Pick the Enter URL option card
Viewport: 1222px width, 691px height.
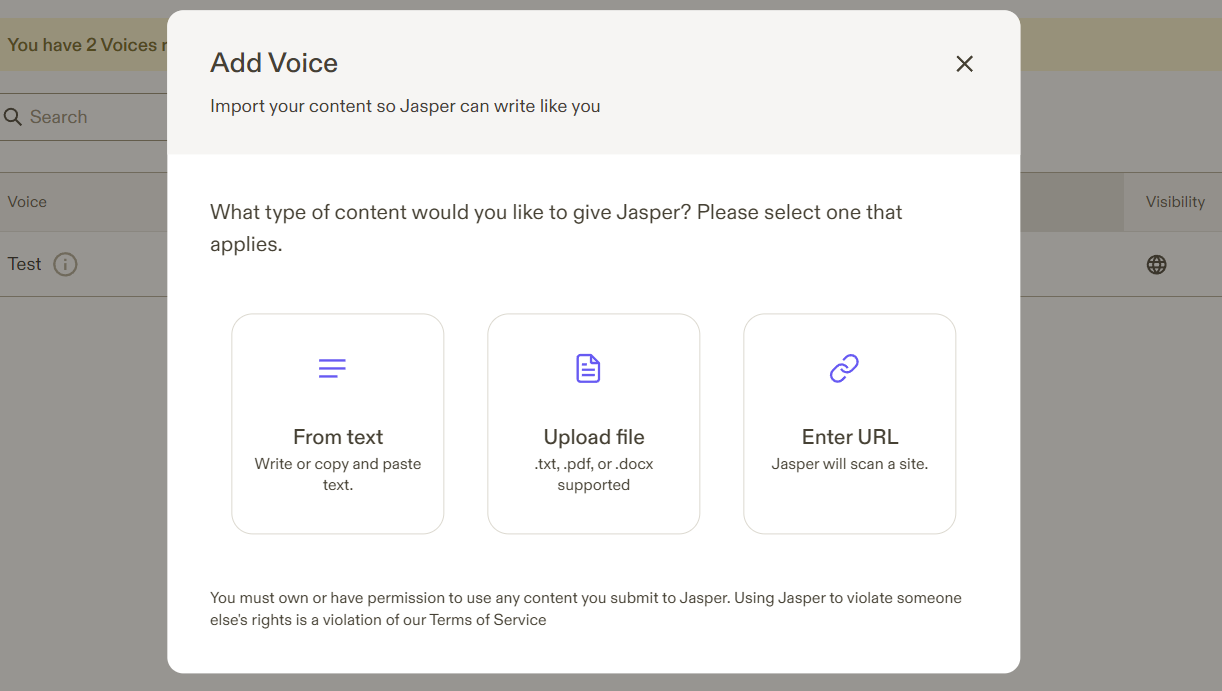click(x=850, y=424)
